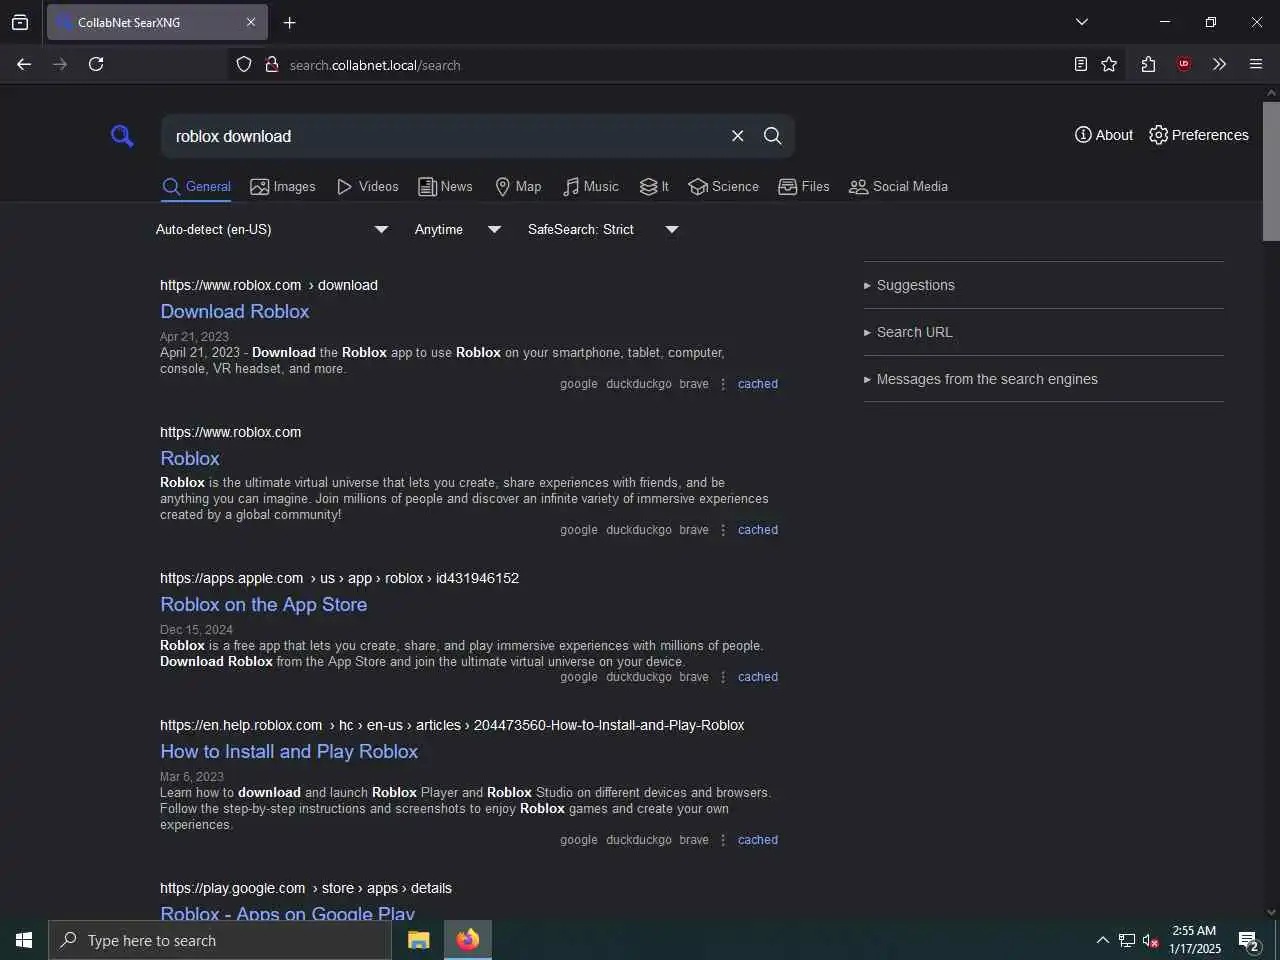This screenshot has width=1280, height=960.
Task: Open the uBlock Origin extension icon
Action: click(x=1184, y=64)
